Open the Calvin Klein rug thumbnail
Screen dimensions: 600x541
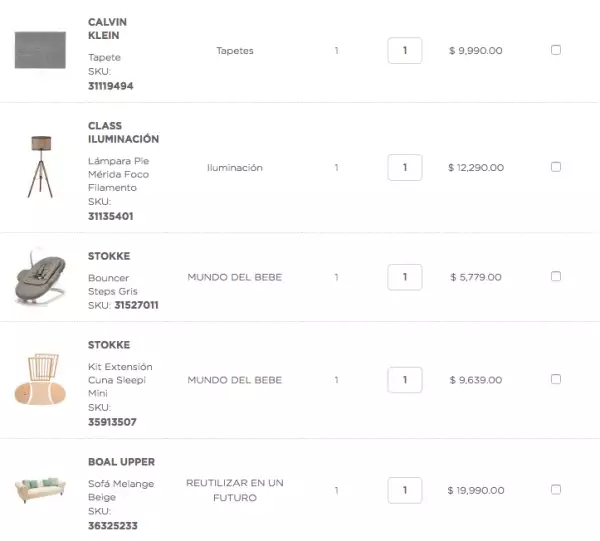click(x=40, y=50)
